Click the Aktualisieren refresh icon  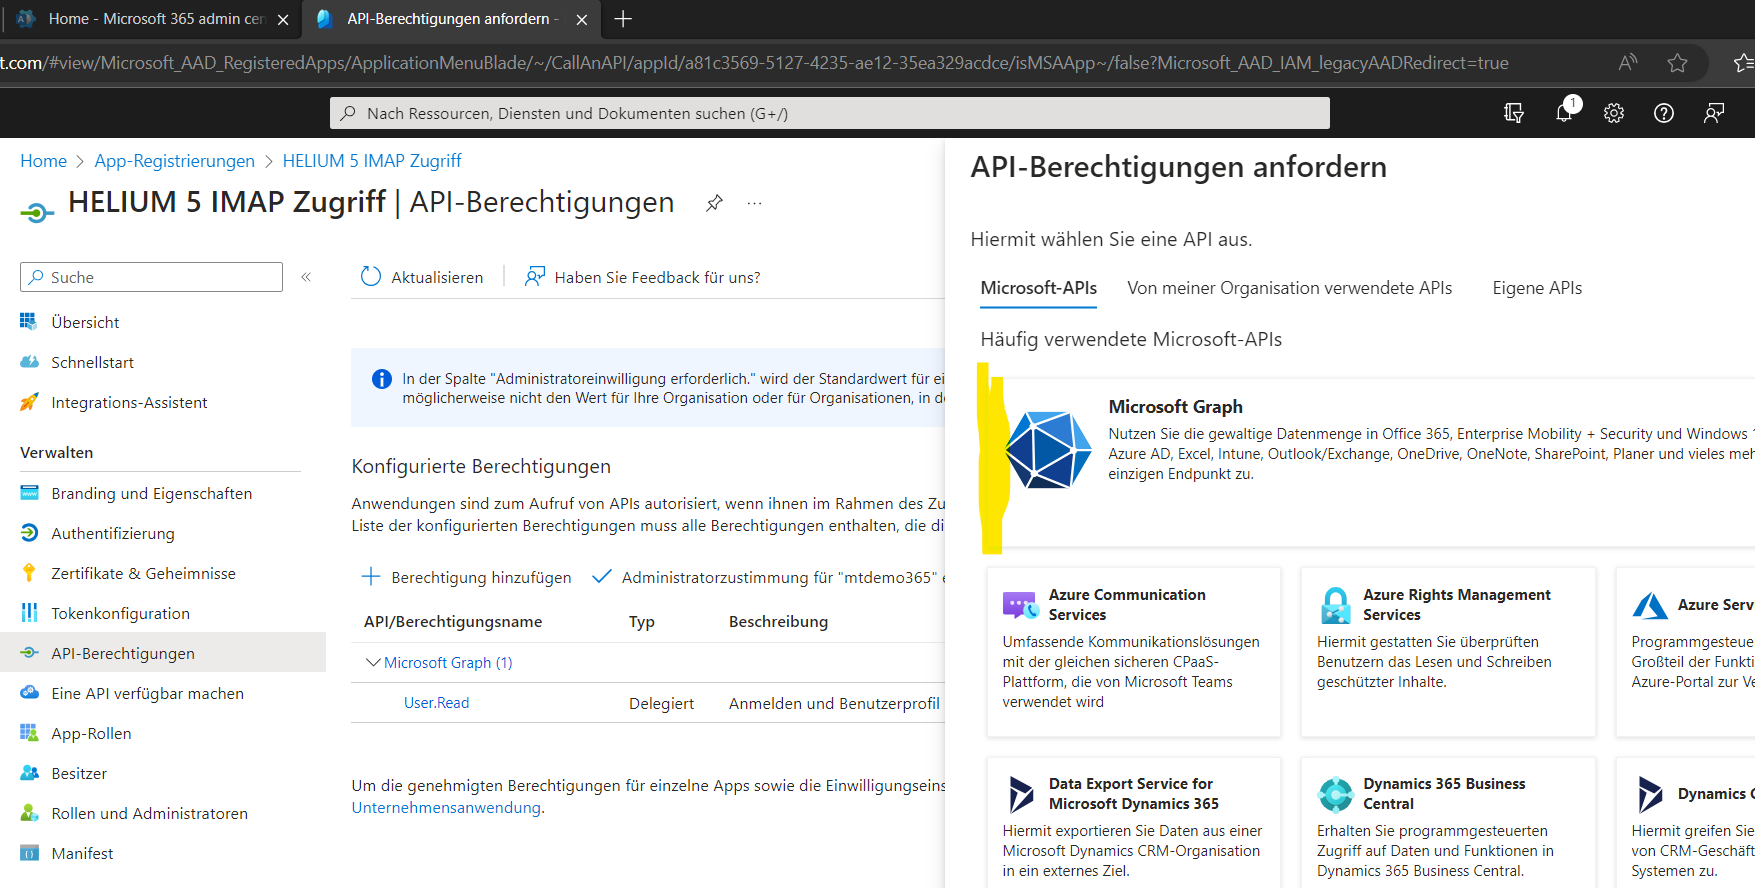371,277
